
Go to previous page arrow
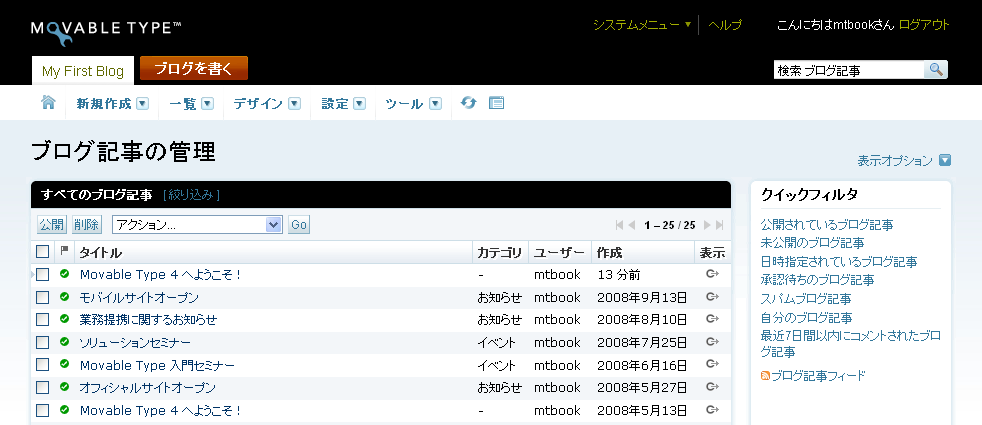click(632, 225)
